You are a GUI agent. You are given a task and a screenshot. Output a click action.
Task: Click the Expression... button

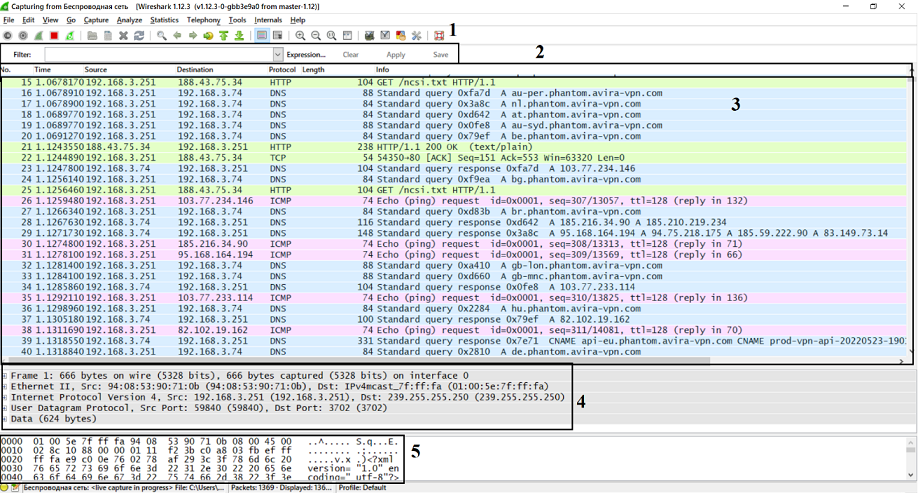[306, 55]
